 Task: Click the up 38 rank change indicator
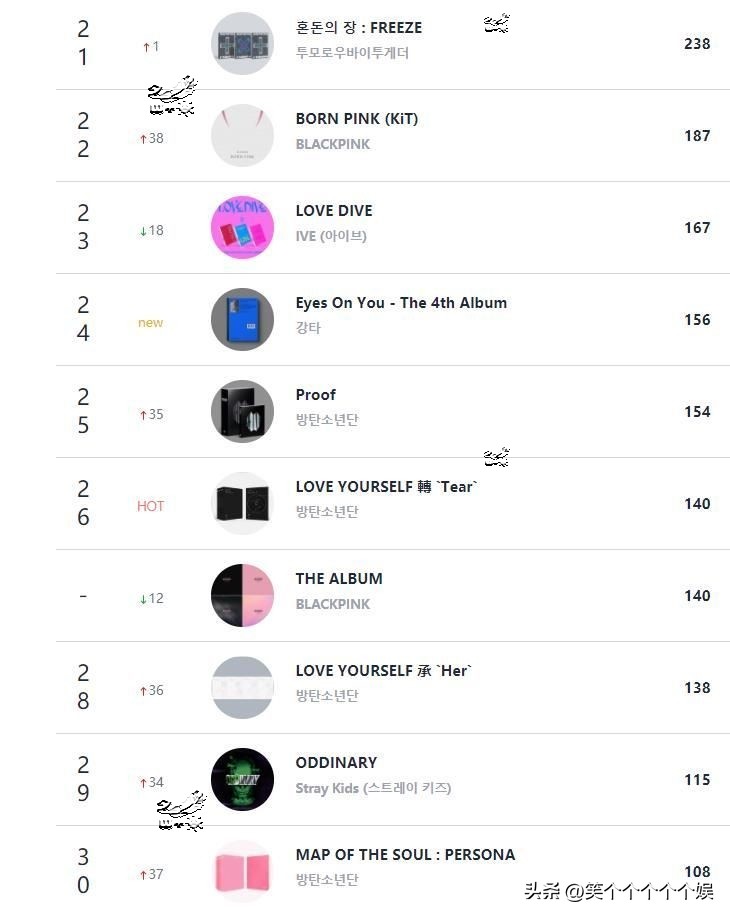tap(151, 139)
